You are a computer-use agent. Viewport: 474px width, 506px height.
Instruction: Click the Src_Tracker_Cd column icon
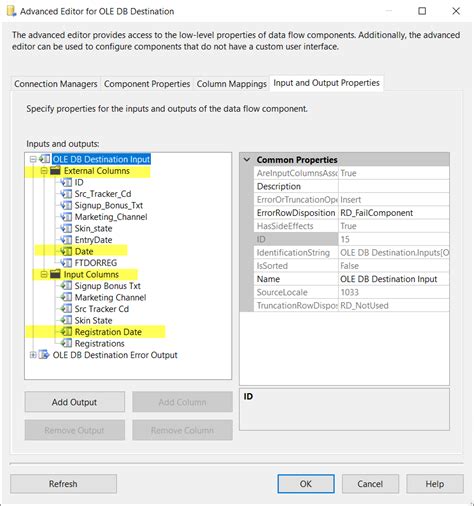[66, 194]
